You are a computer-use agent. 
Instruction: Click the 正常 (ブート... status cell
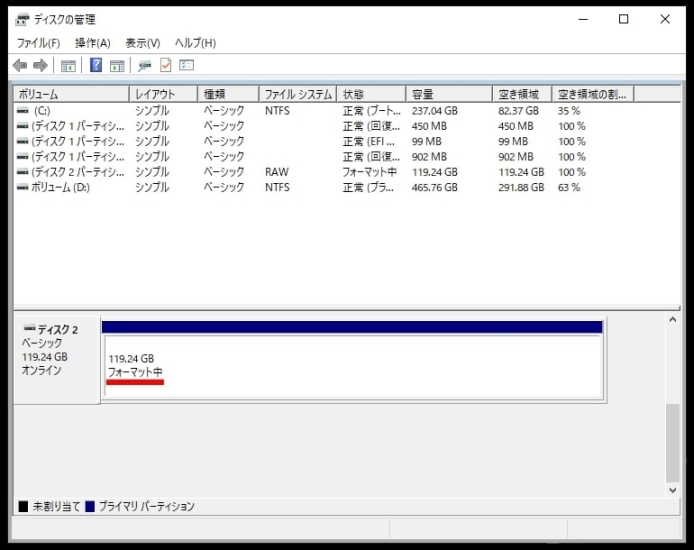pyautogui.click(x=372, y=111)
